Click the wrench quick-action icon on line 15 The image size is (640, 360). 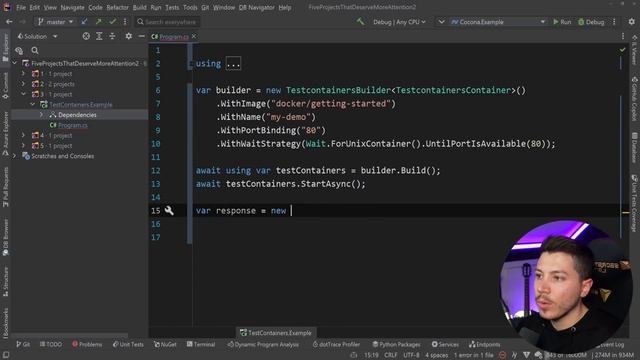pos(169,210)
